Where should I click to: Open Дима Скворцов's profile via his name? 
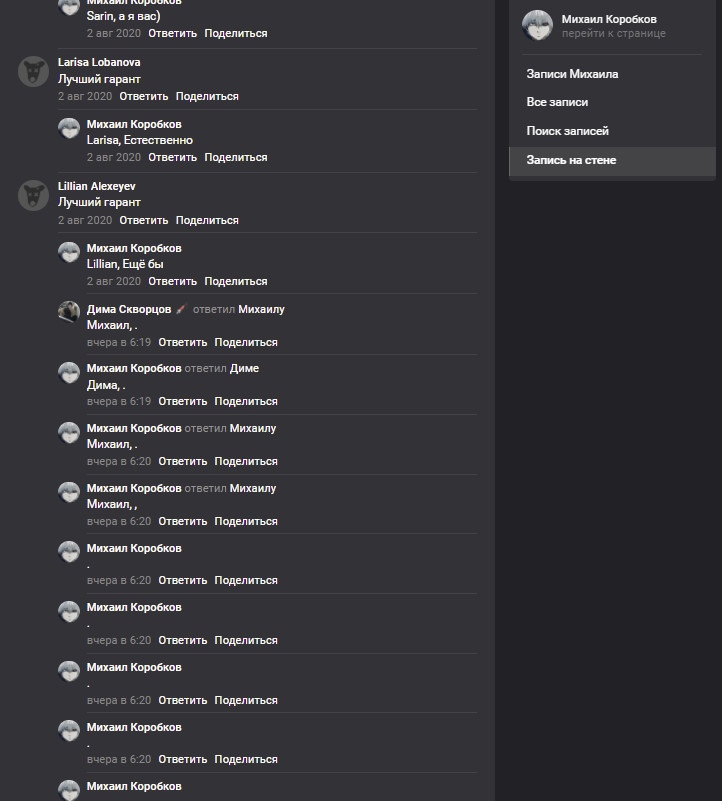point(129,309)
